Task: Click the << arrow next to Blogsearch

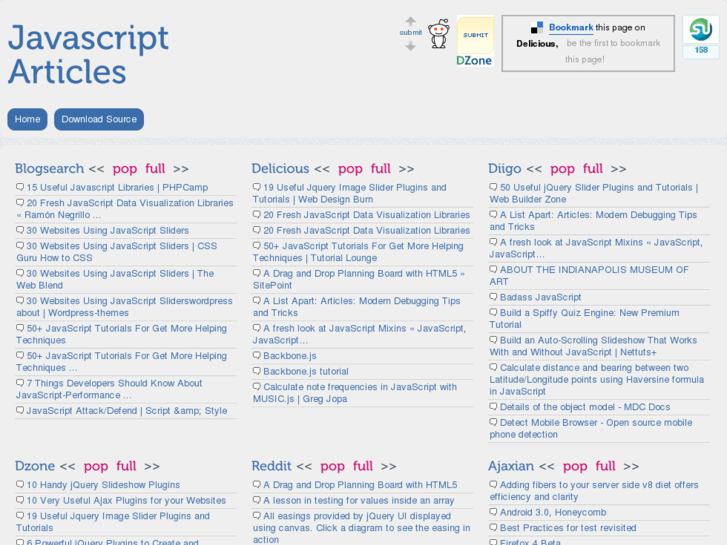Action: pos(96,169)
